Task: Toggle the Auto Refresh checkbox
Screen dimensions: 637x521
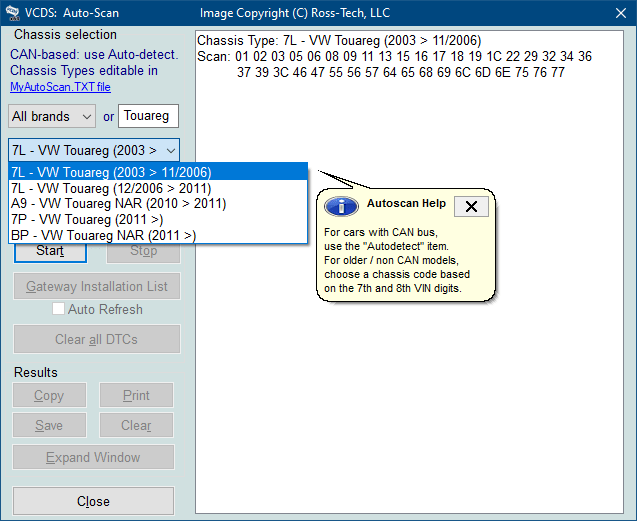Action: click(59, 309)
